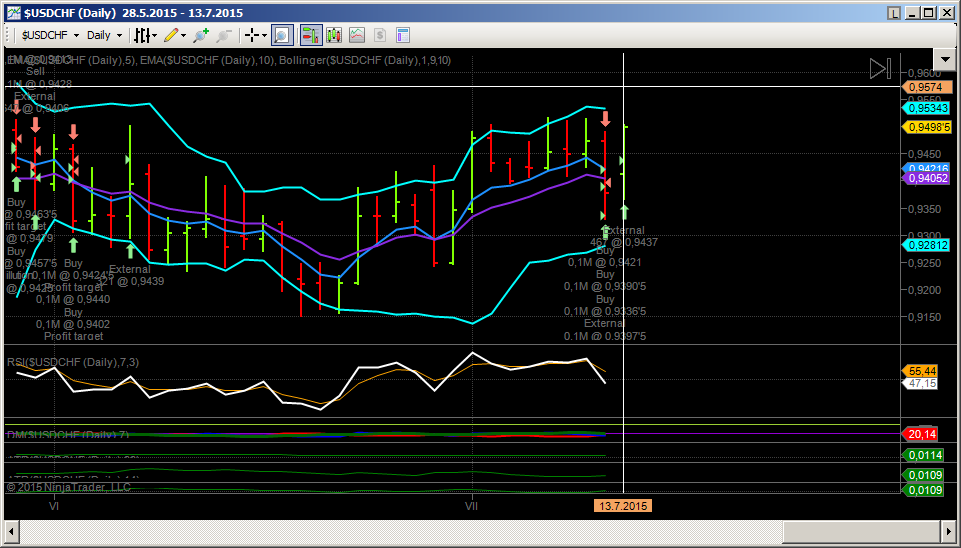Click the RSI($USDCHF (Daily),7,3) indicator label
The image size is (961, 548).
tap(73, 362)
